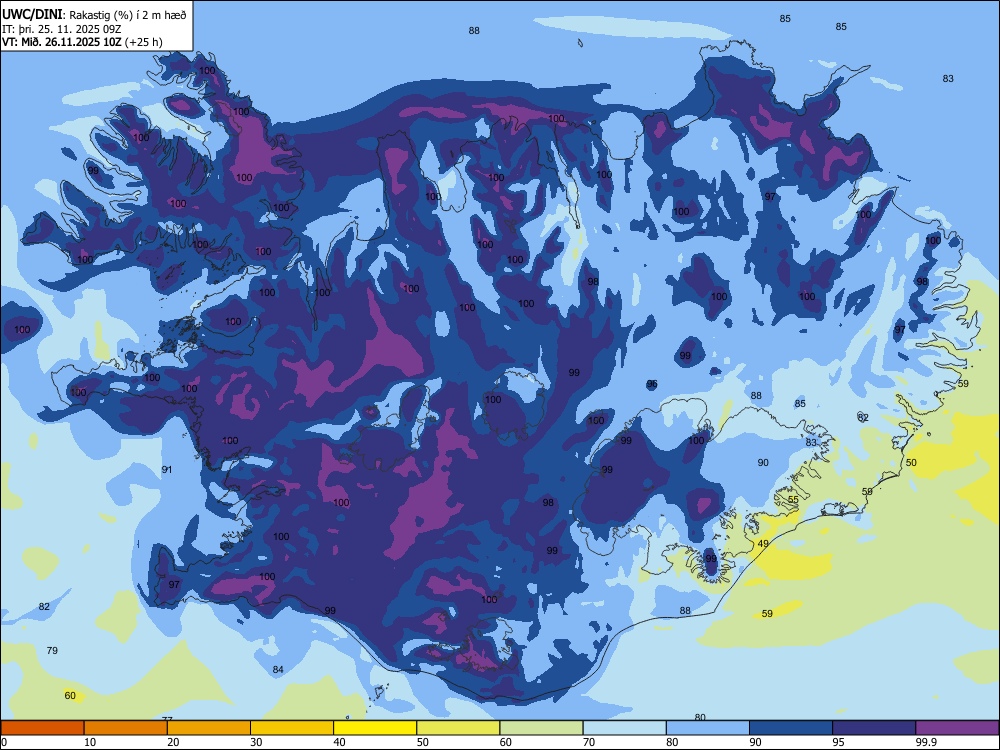Select the 20–30 amber legend swatch
Screen dimensions: 1000x750
[x=209, y=728]
